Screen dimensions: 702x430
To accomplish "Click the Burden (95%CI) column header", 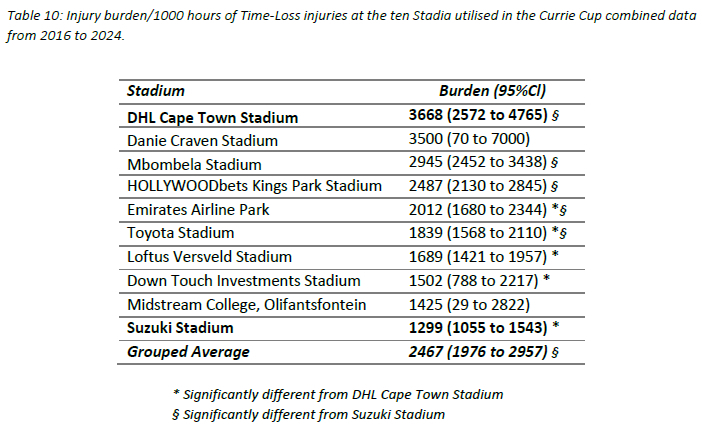I will pos(492,91).
